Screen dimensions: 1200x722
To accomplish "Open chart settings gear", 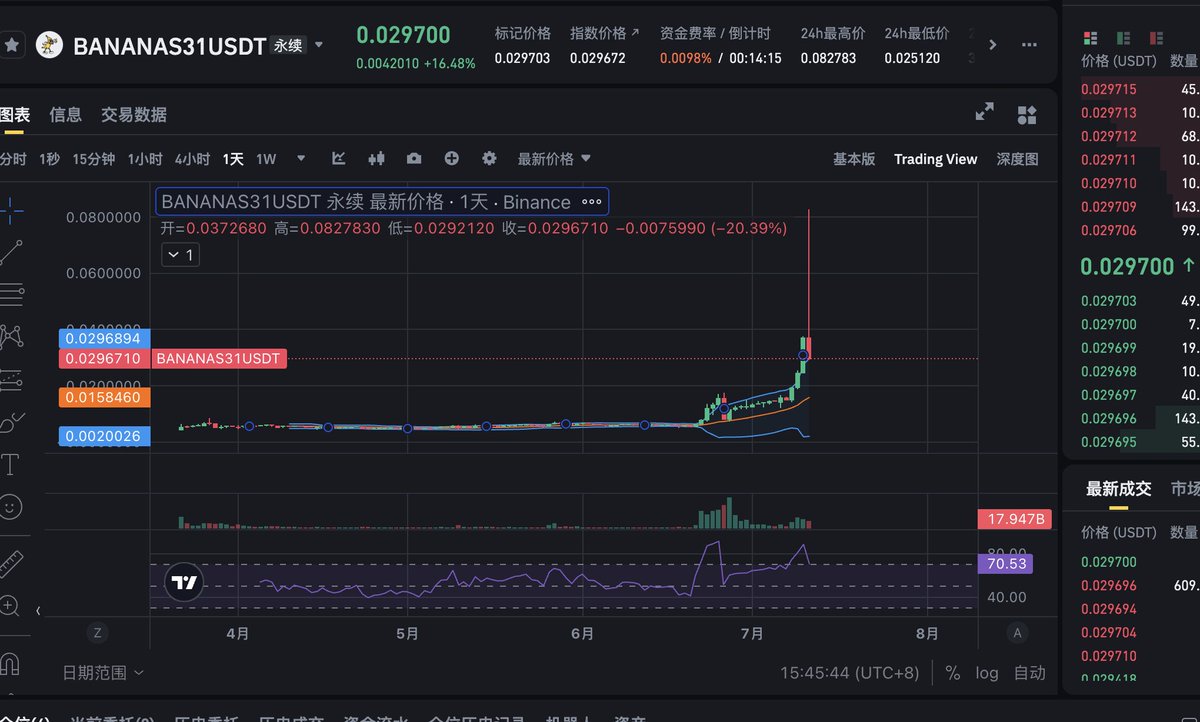I will coord(489,158).
